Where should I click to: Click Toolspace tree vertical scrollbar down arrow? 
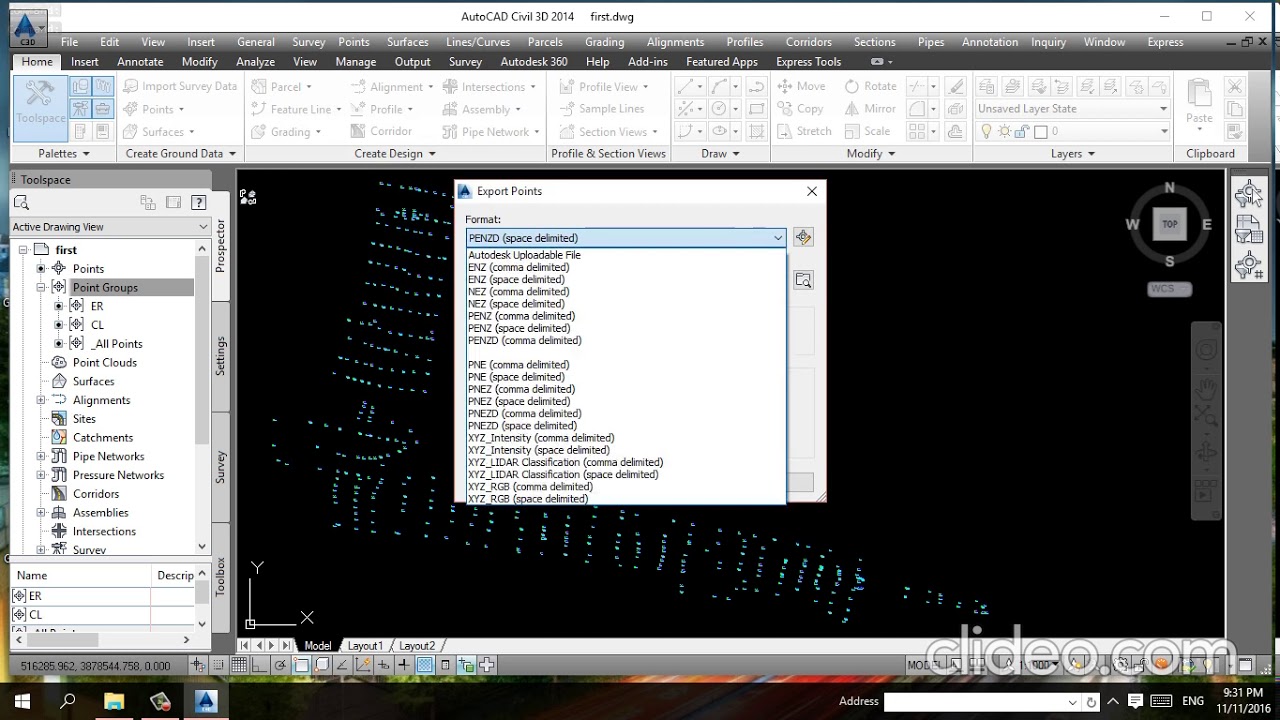[202, 547]
